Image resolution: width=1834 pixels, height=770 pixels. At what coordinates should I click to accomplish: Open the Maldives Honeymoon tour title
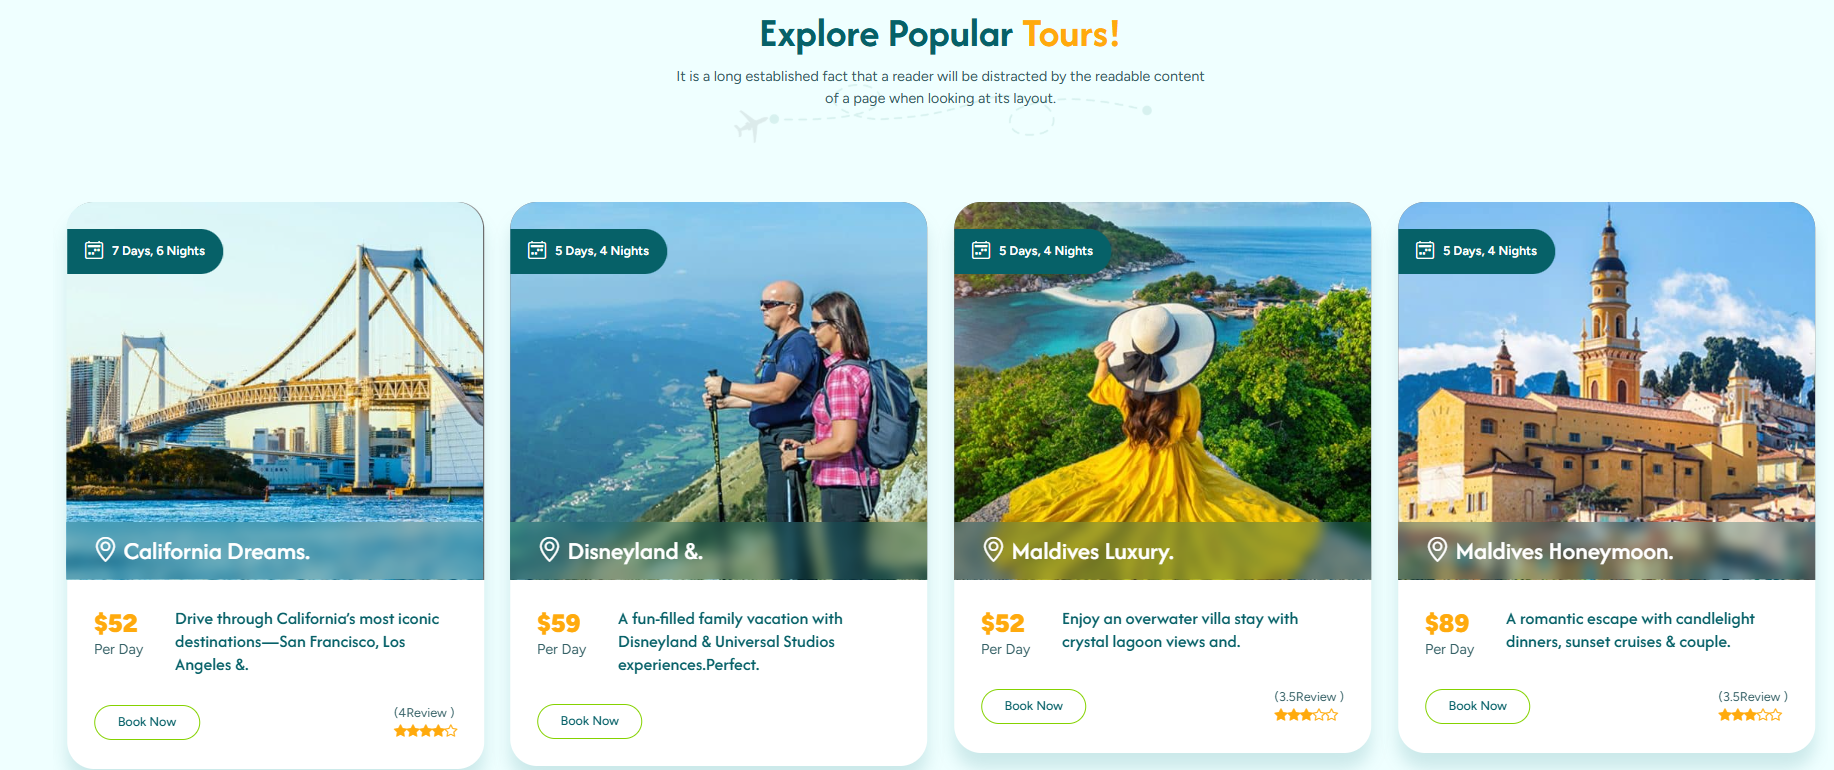tap(1564, 551)
